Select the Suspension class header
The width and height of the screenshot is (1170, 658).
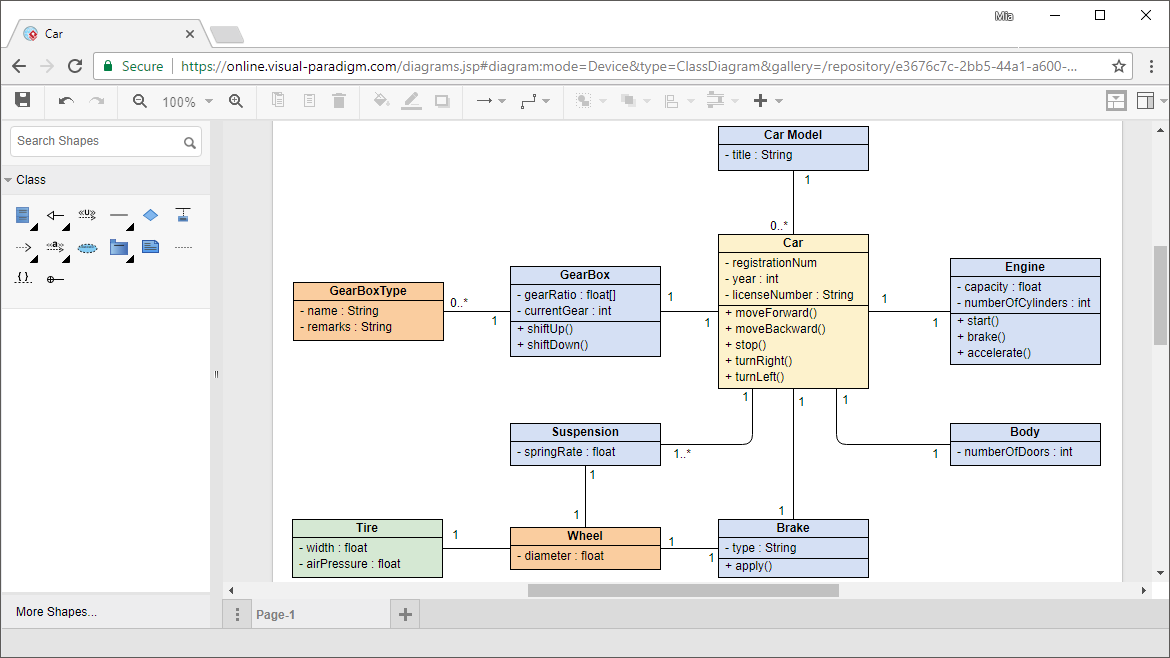(585, 432)
